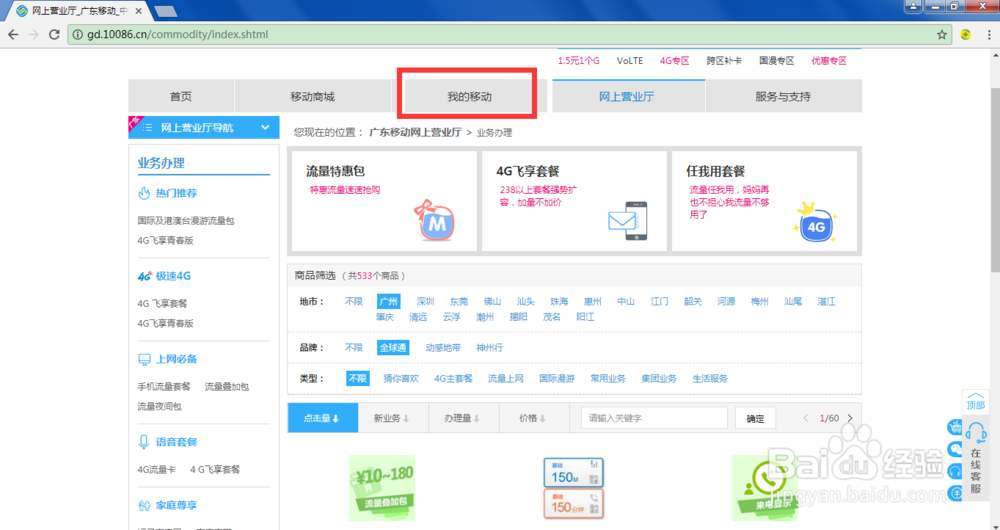This screenshot has width=1000, height=530.
Task: Open the 移动商城 tab
Action: [x=312, y=96]
